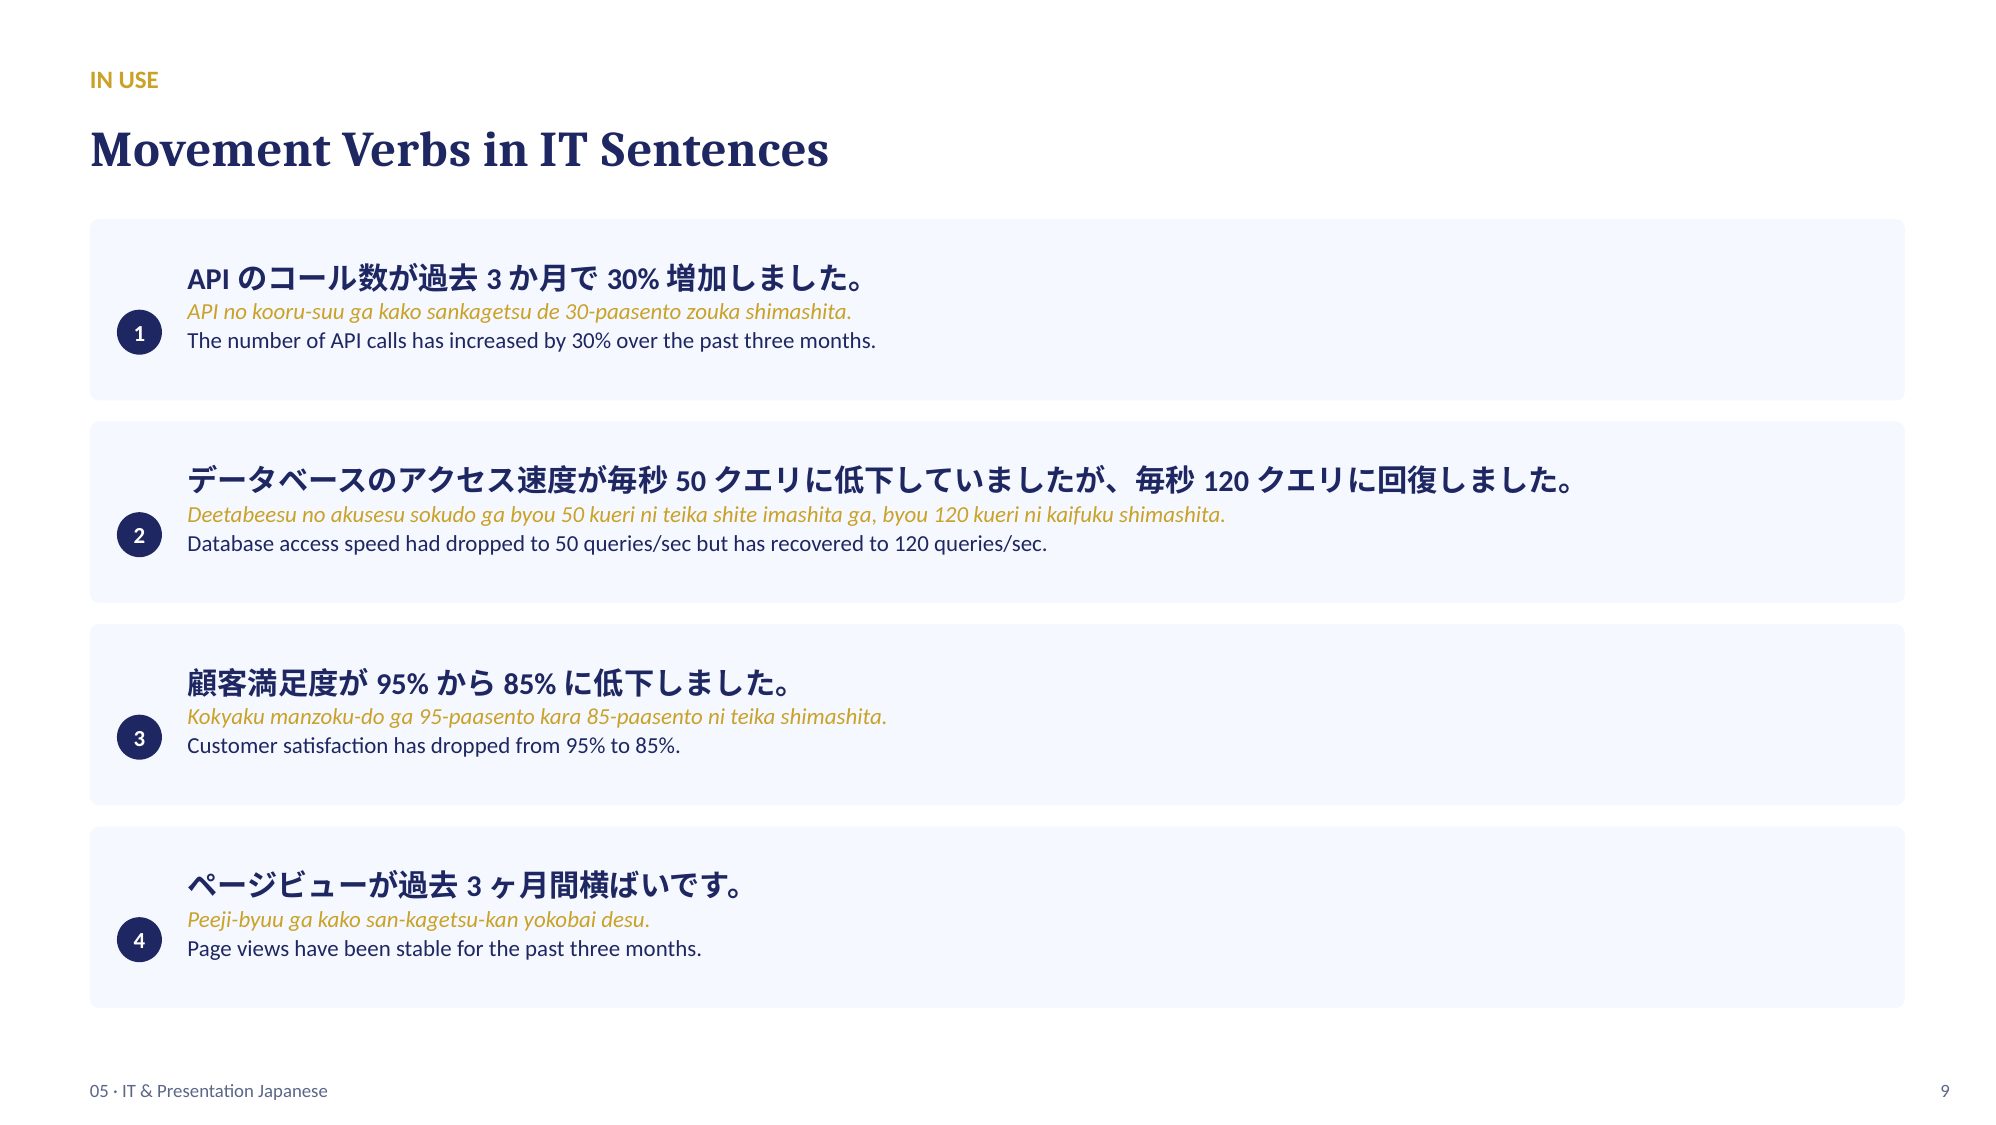Viewport: 1996px width, 1125px height.
Task: Click the romaji line starting 'Deetabeesu no akusesu'
Action: pos(706,515)
